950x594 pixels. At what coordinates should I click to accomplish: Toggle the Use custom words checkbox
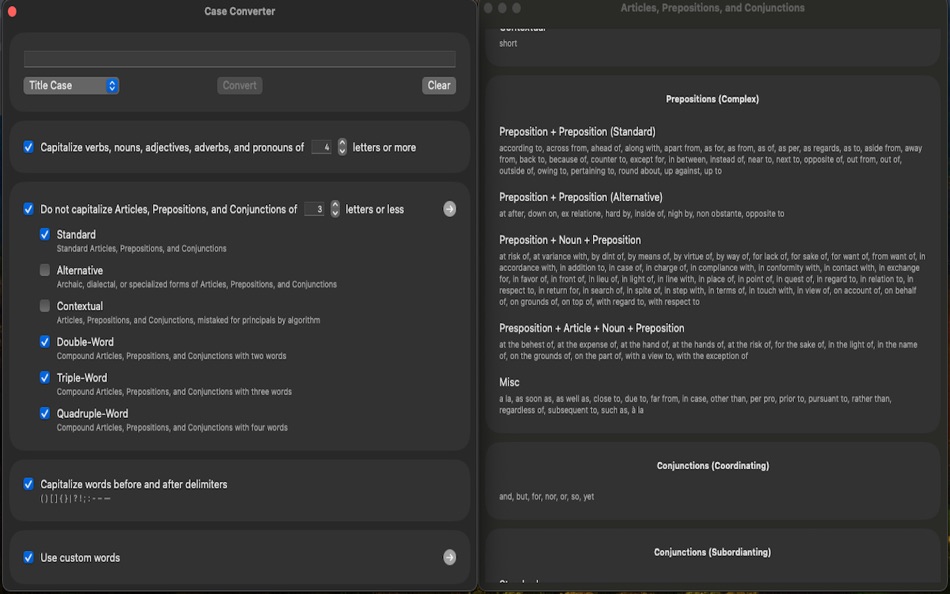click(28, 557)
